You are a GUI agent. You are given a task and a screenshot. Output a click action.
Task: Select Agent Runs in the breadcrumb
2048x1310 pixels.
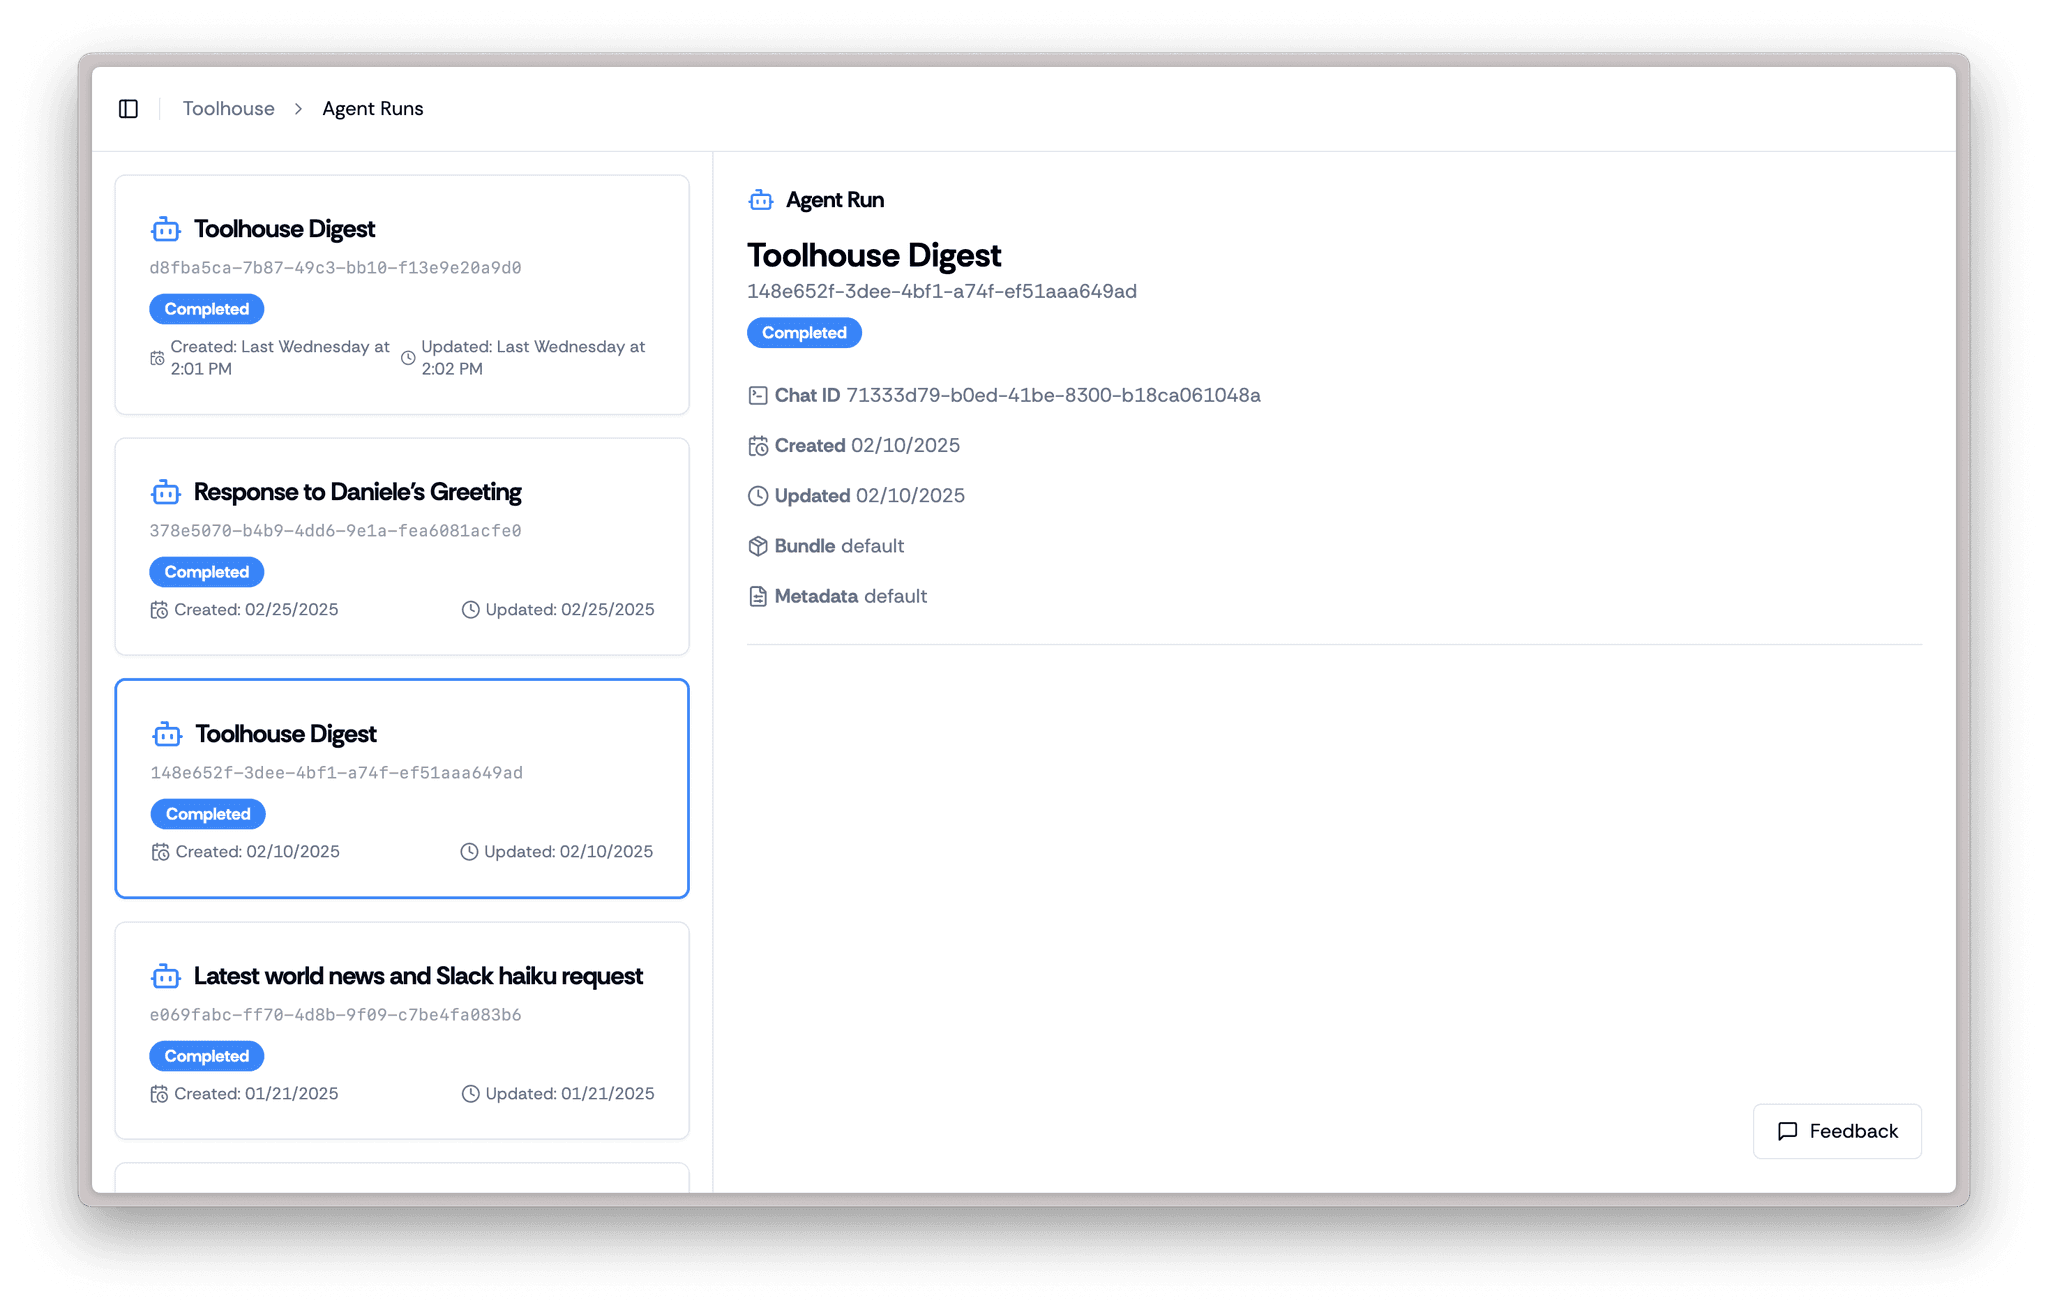pyautogui.click(x=372, y=108)
